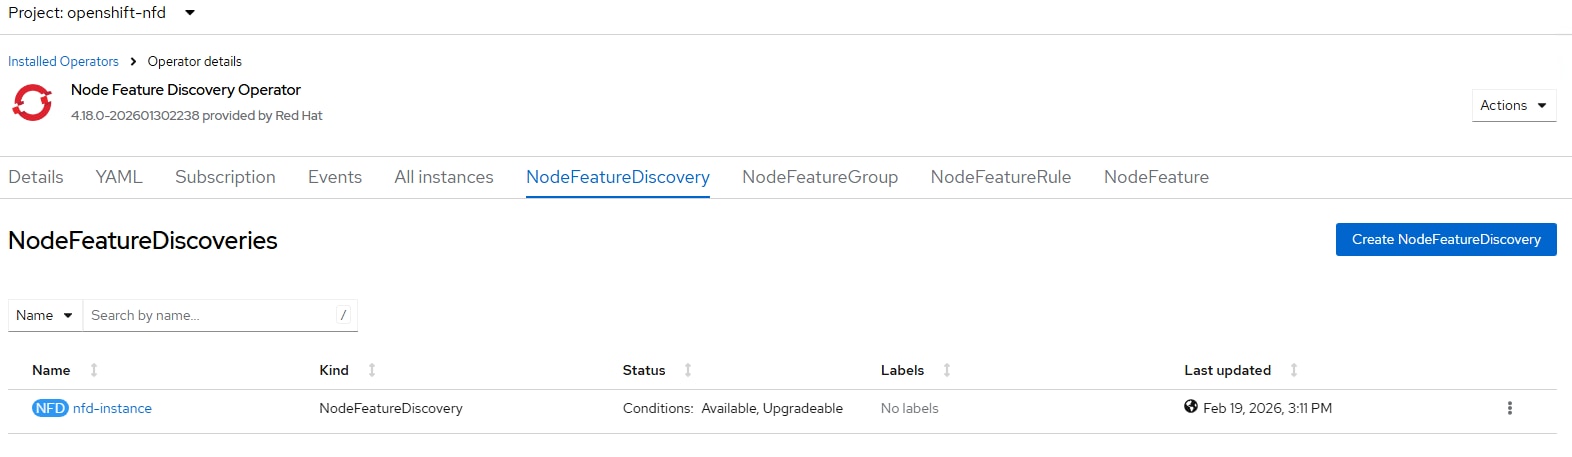1572x457 pixels.
Task: Click the Node Feature Discovery Operator logo
Action: 32,102
